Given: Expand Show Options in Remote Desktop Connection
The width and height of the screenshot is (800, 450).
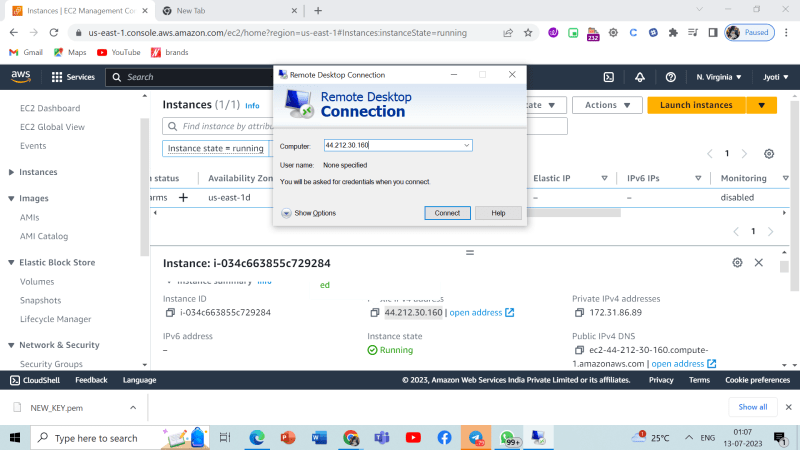Looking at the screenshot, I should coord(309,213).
